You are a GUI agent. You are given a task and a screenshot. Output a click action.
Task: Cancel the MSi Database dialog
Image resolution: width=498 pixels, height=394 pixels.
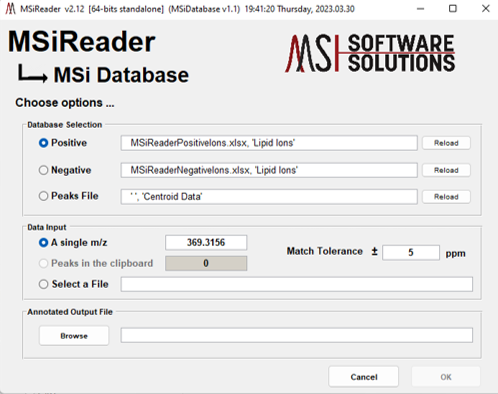[364, 377]
